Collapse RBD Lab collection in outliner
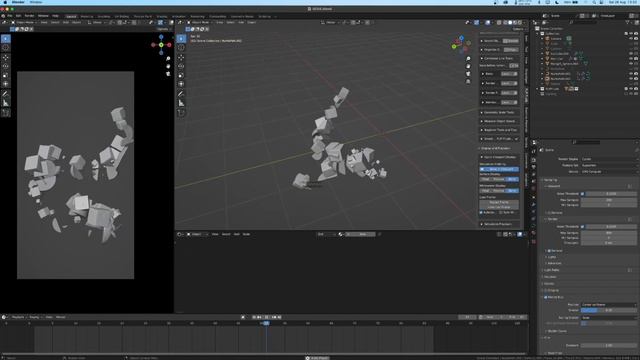This screenshot has height=360, width=640. pos(538,89)
